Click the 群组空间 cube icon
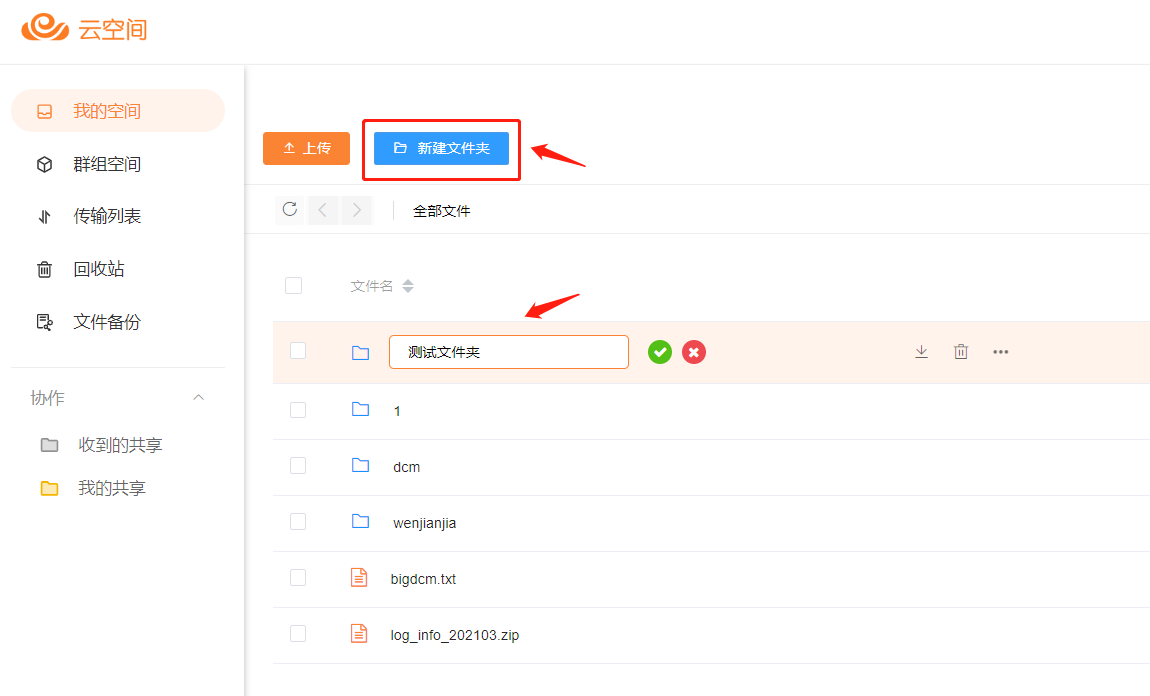Image resolution: width=1150 pixels, height=696 pixels. pyautogui.click(x=45, y=164)
